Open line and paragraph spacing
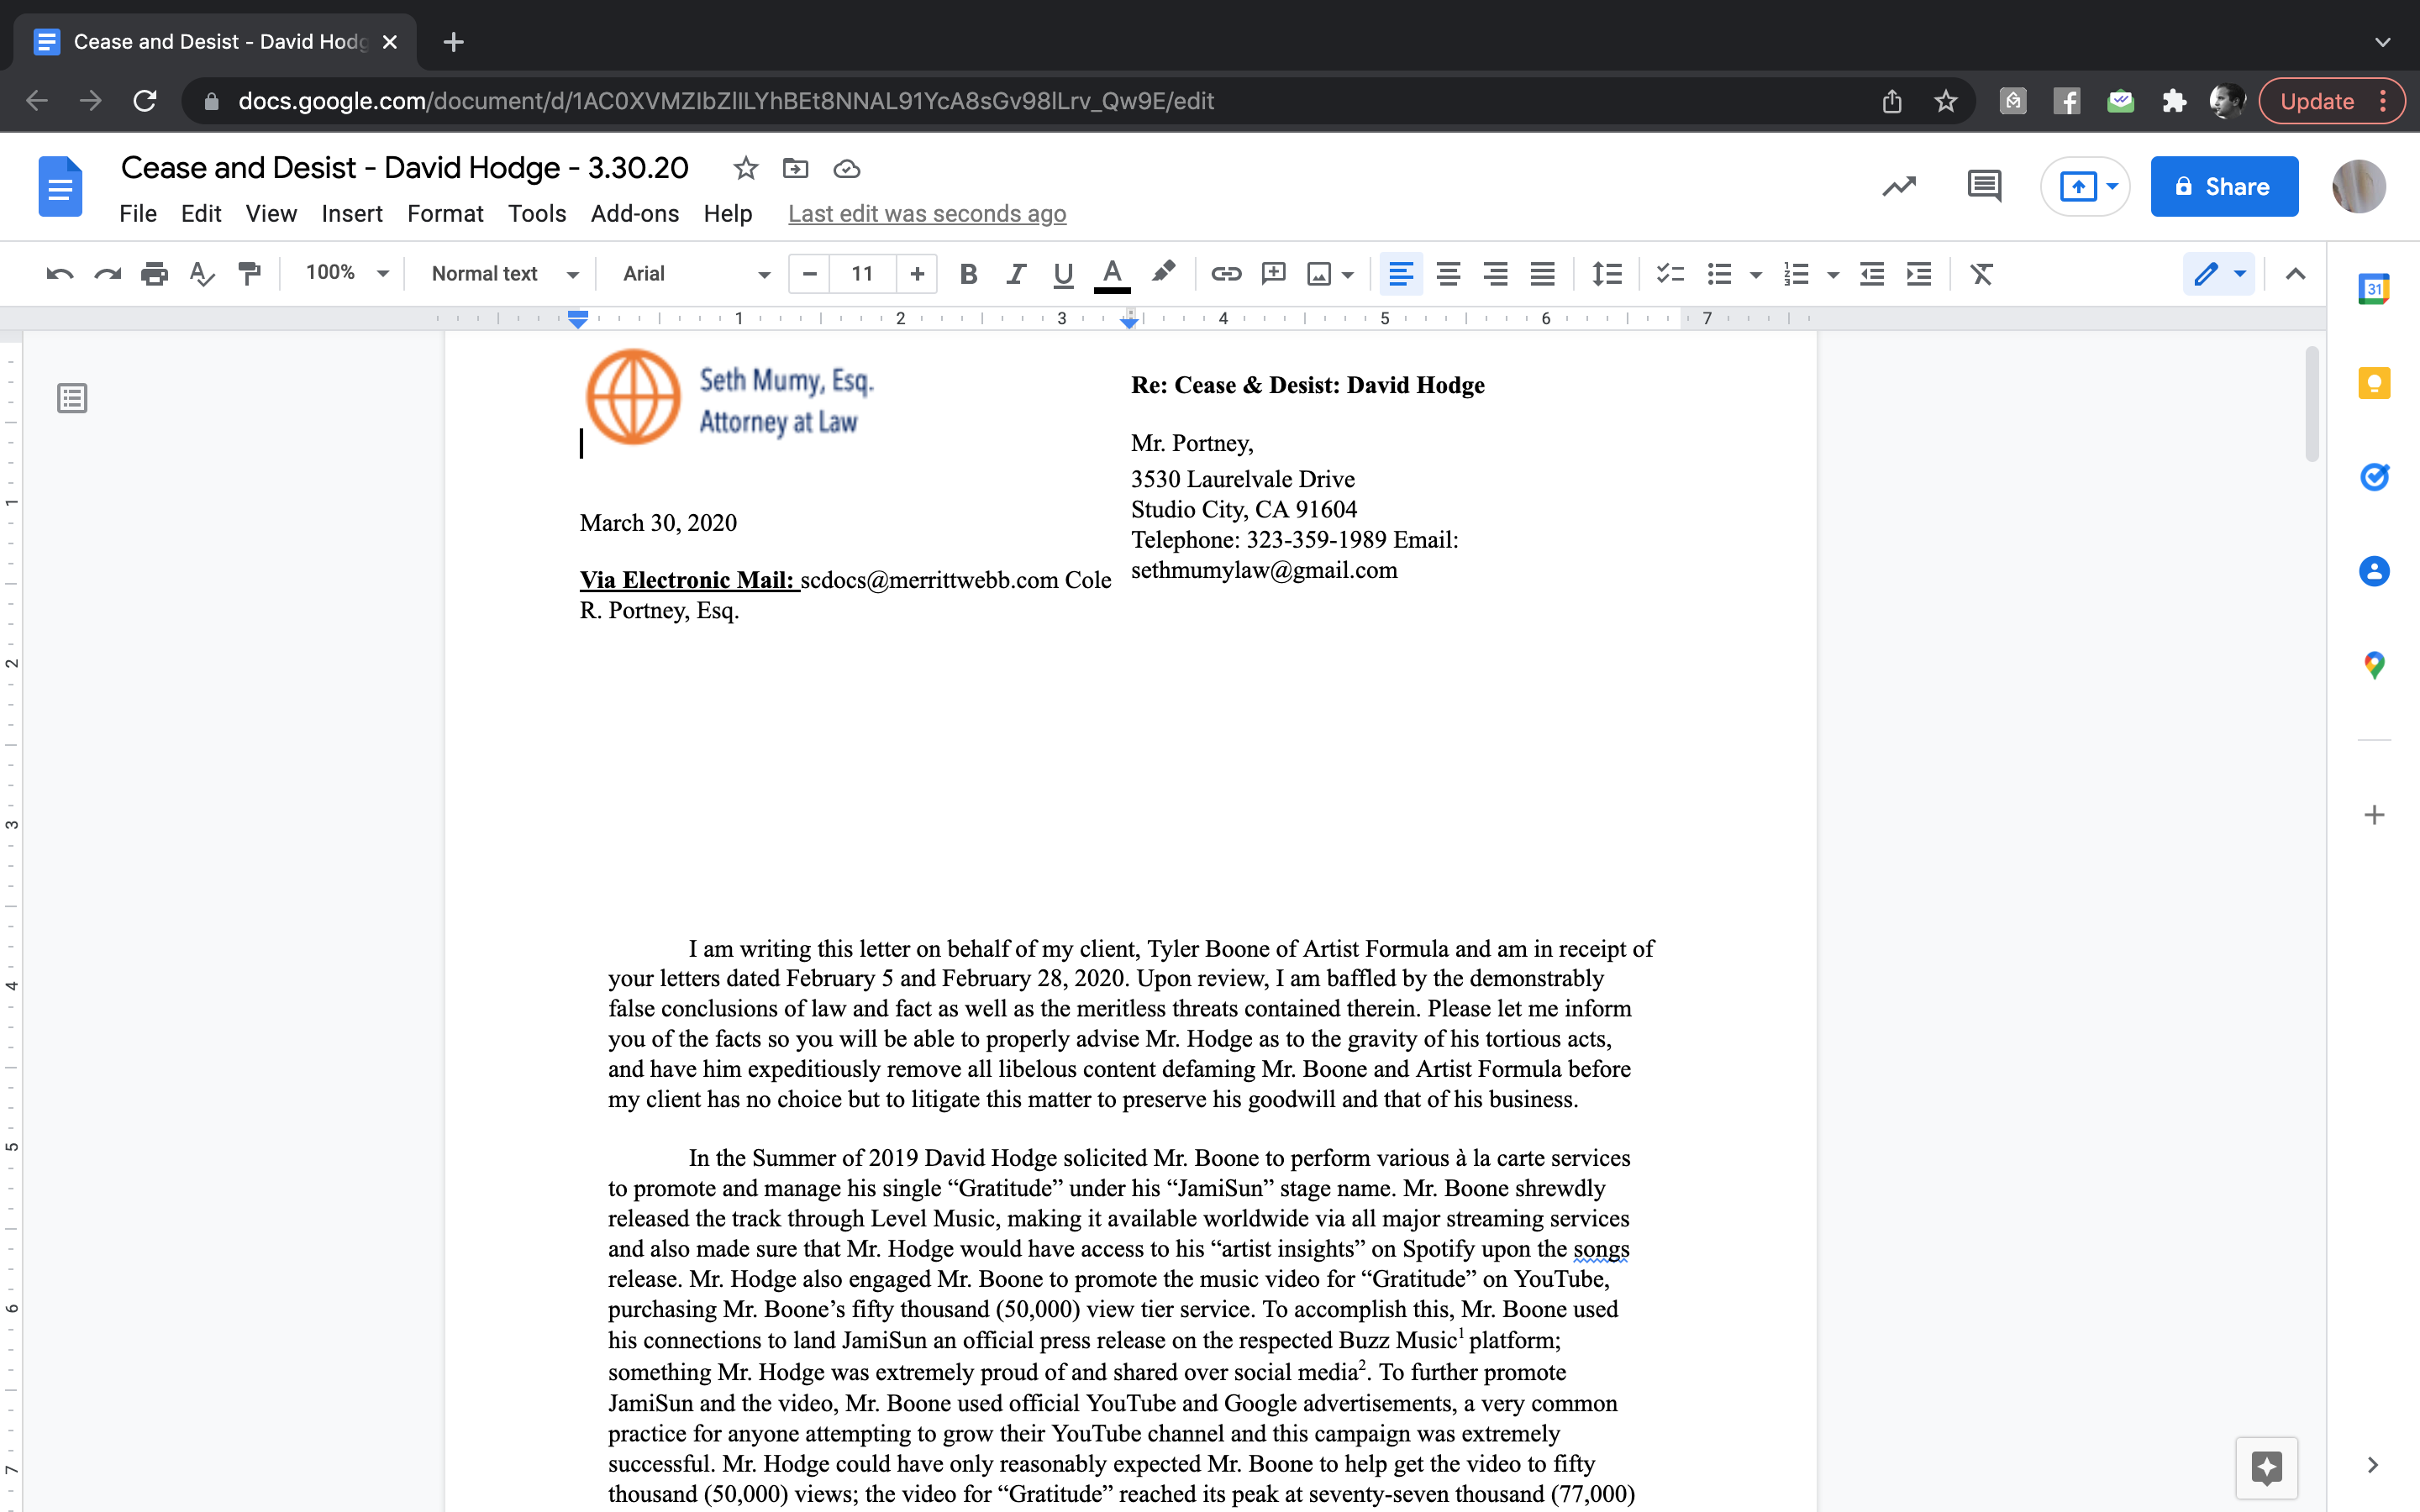Image resolution: width=2420 pixels, height=1512 pixels. tap(1607, 274)
